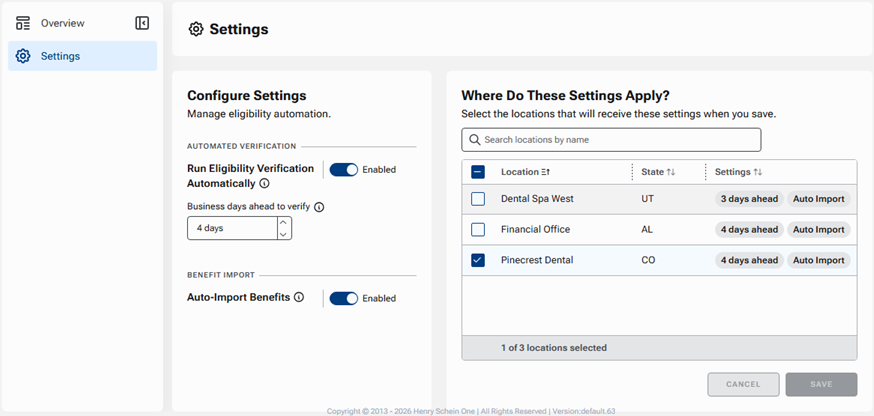Check the Dental Spa West checkbox
The height and width of the screenshot is (416, 874).
tap(478, 199)
